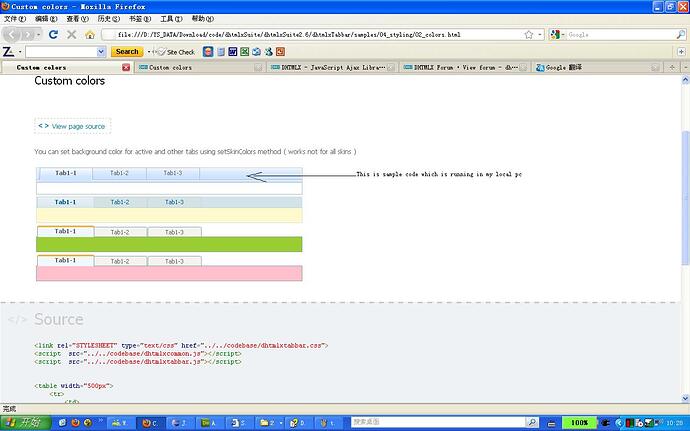Go back with the browser Back arrow
The height and width of the screenshot is (431, 690).
point(12,34)
